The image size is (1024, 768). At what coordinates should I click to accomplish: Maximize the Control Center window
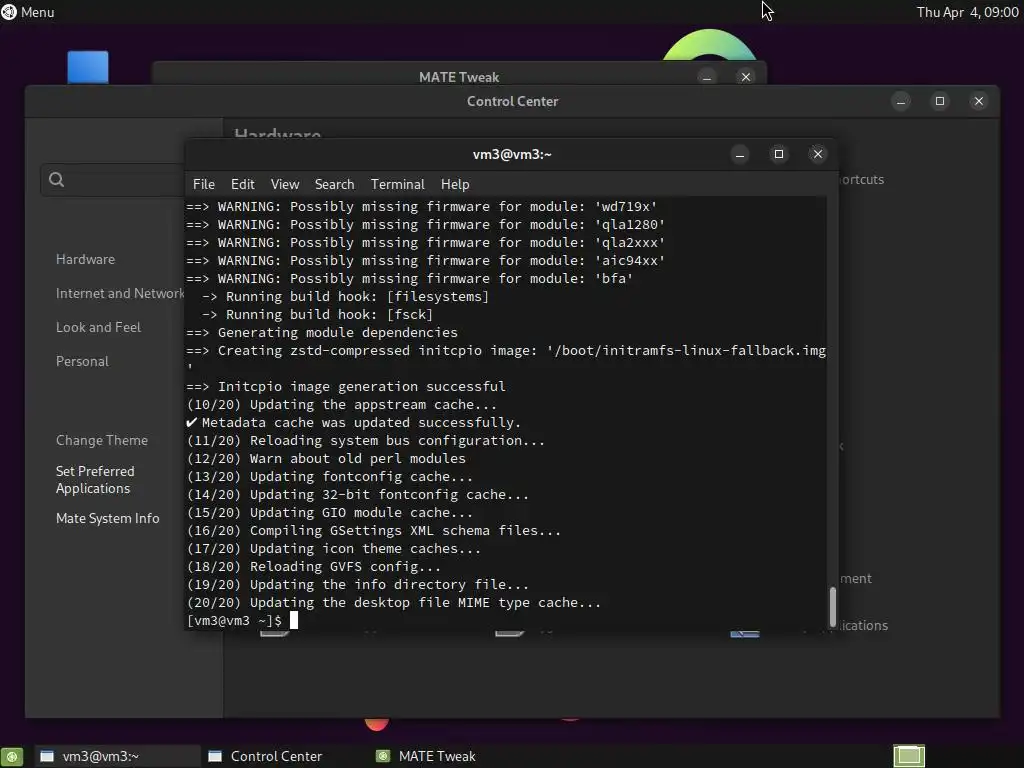pyautogui.click(x=940, y=101)
